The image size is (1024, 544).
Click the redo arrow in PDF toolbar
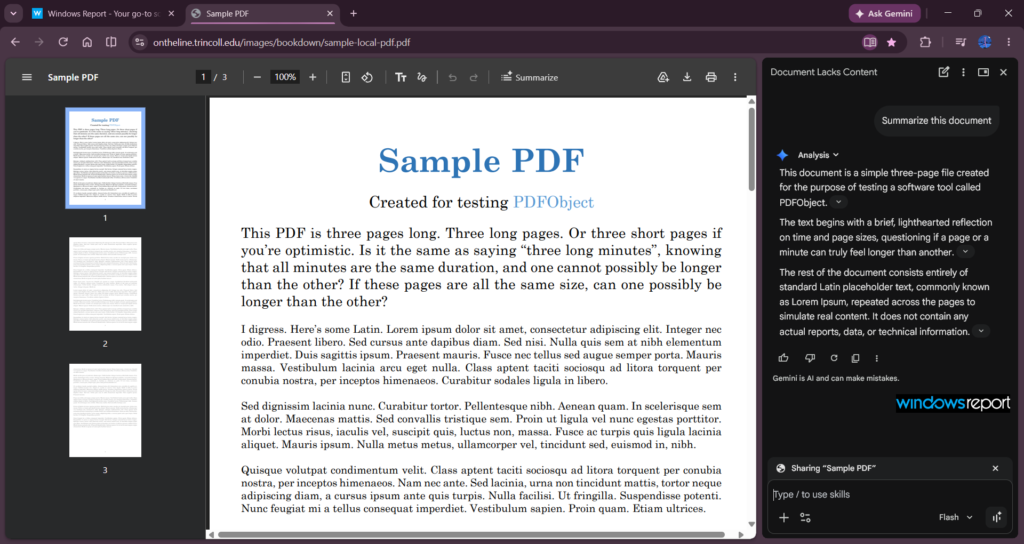coord(473,77)
